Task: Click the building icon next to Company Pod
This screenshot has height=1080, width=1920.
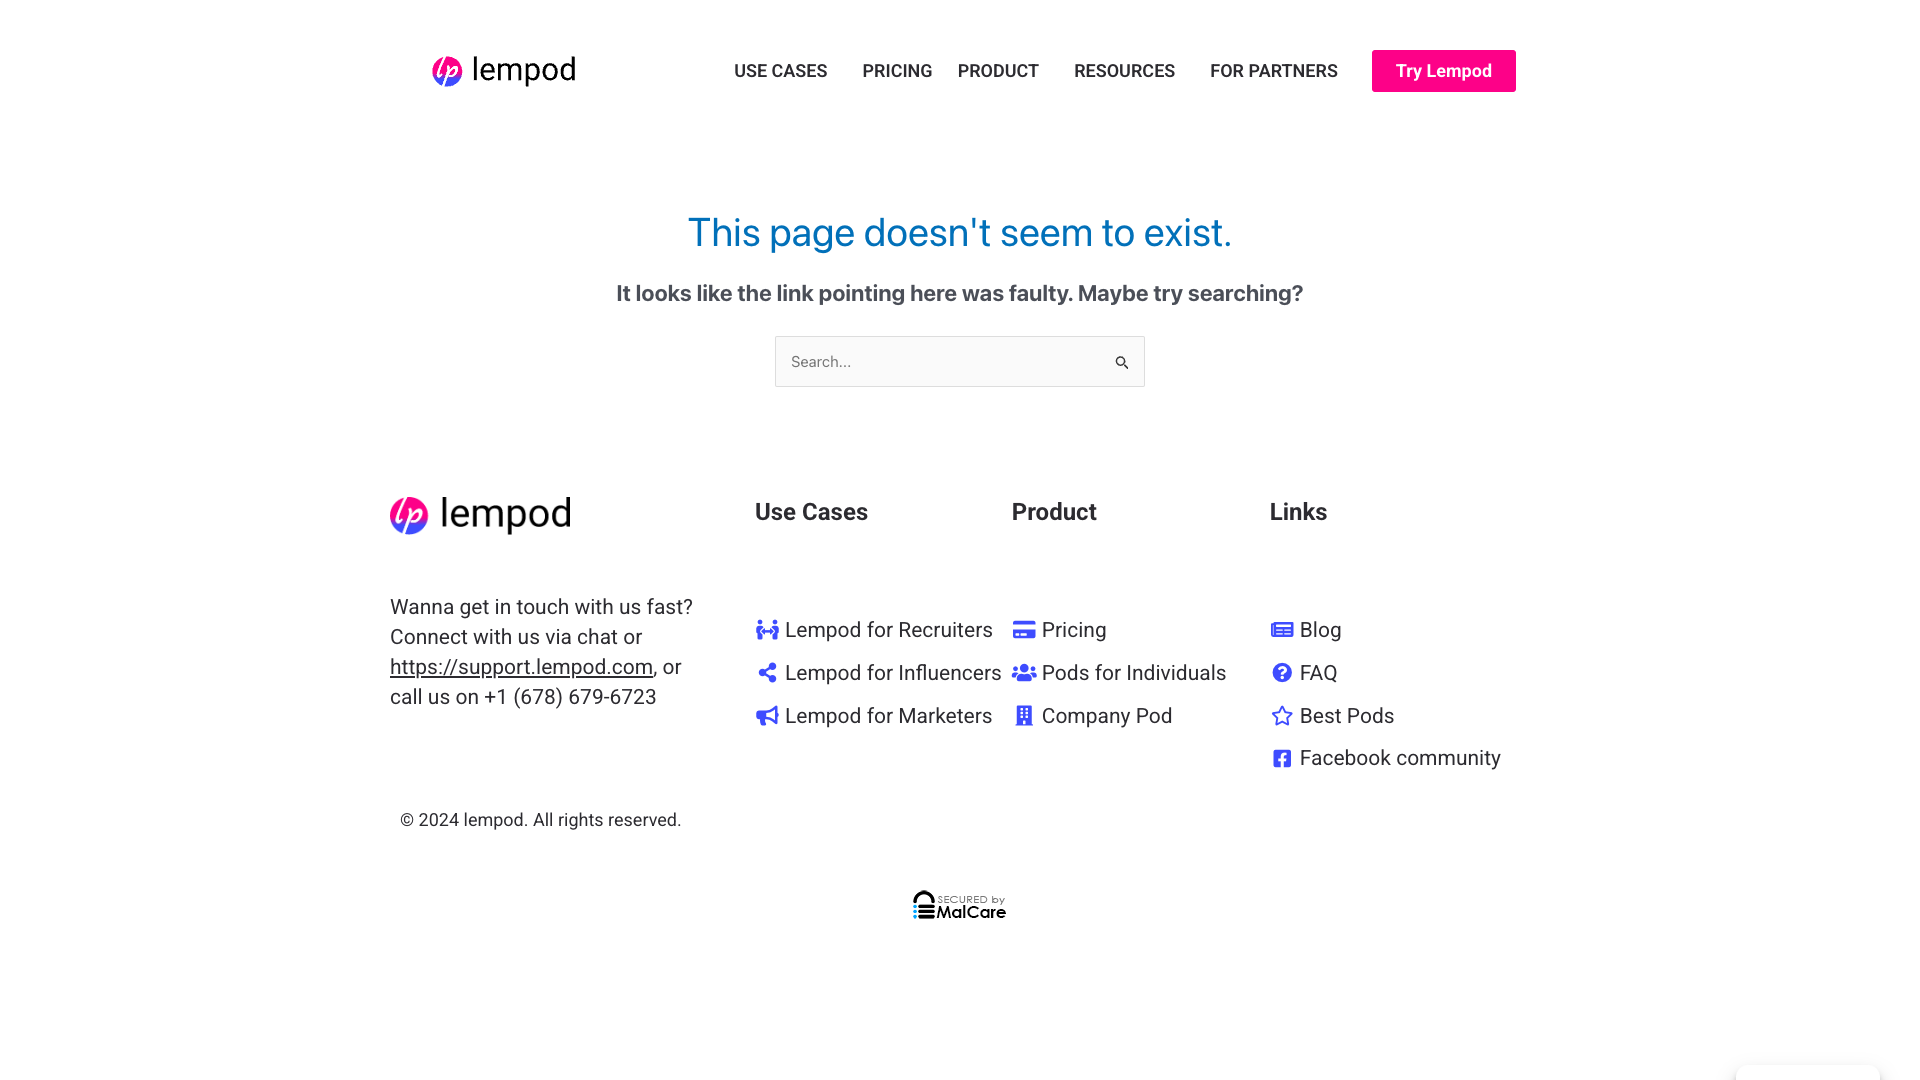Action: (x=1024, y=716)
